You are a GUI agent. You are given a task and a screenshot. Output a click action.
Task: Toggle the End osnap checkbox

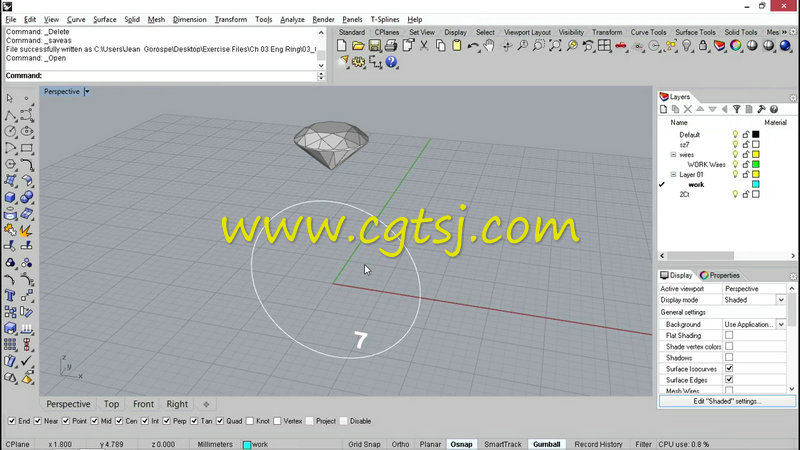coord(12,421)
